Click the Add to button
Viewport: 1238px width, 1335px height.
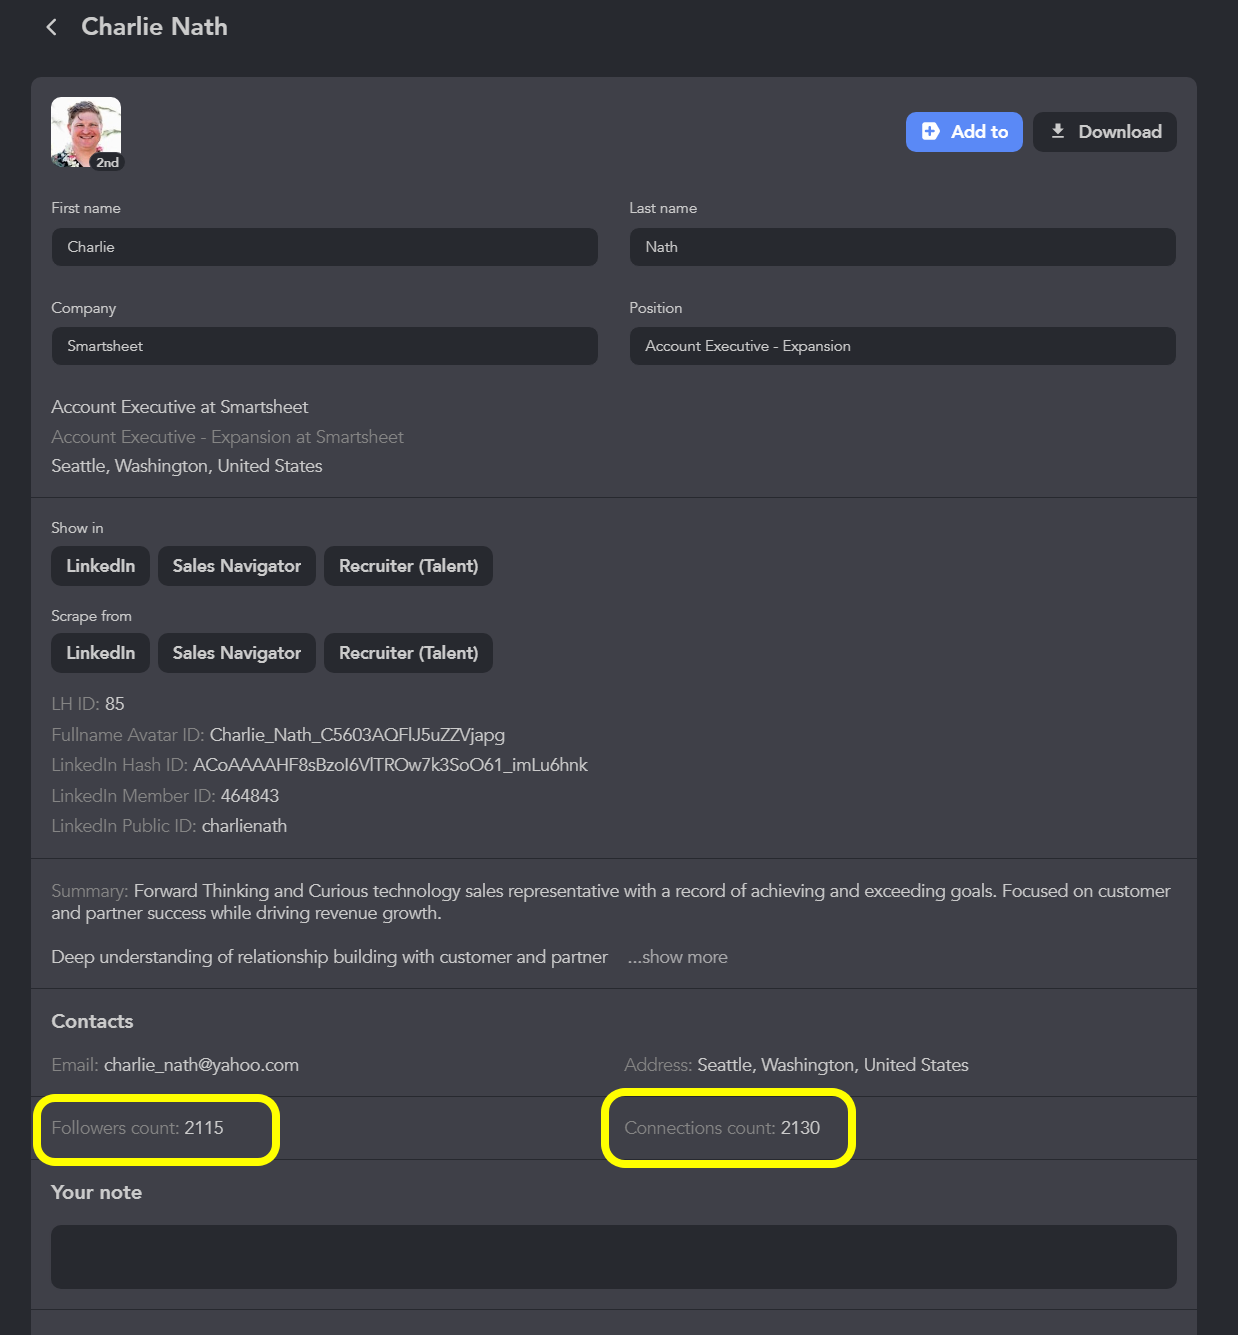tap(964, 132)
